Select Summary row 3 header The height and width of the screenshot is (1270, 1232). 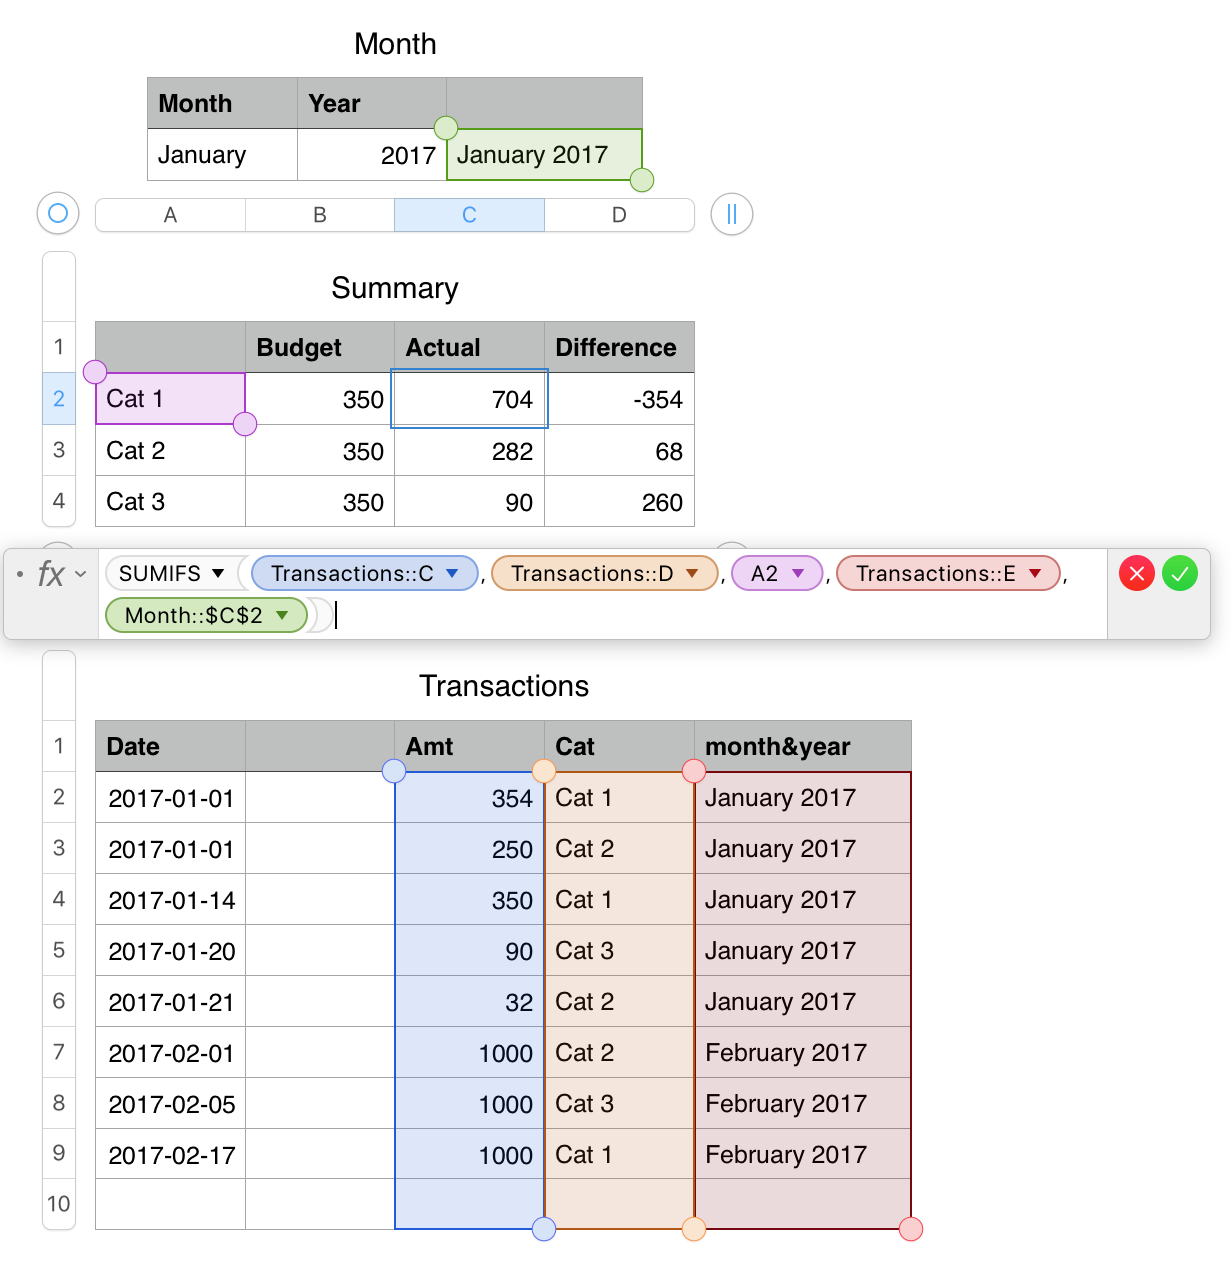coord(59,450)
